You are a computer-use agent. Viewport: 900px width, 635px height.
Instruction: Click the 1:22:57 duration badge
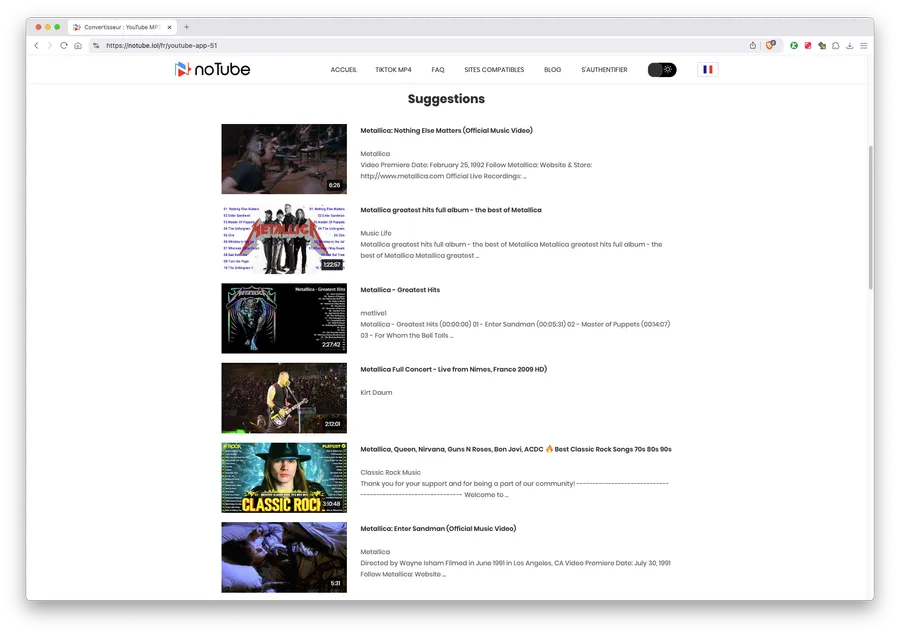pos(332,265)
